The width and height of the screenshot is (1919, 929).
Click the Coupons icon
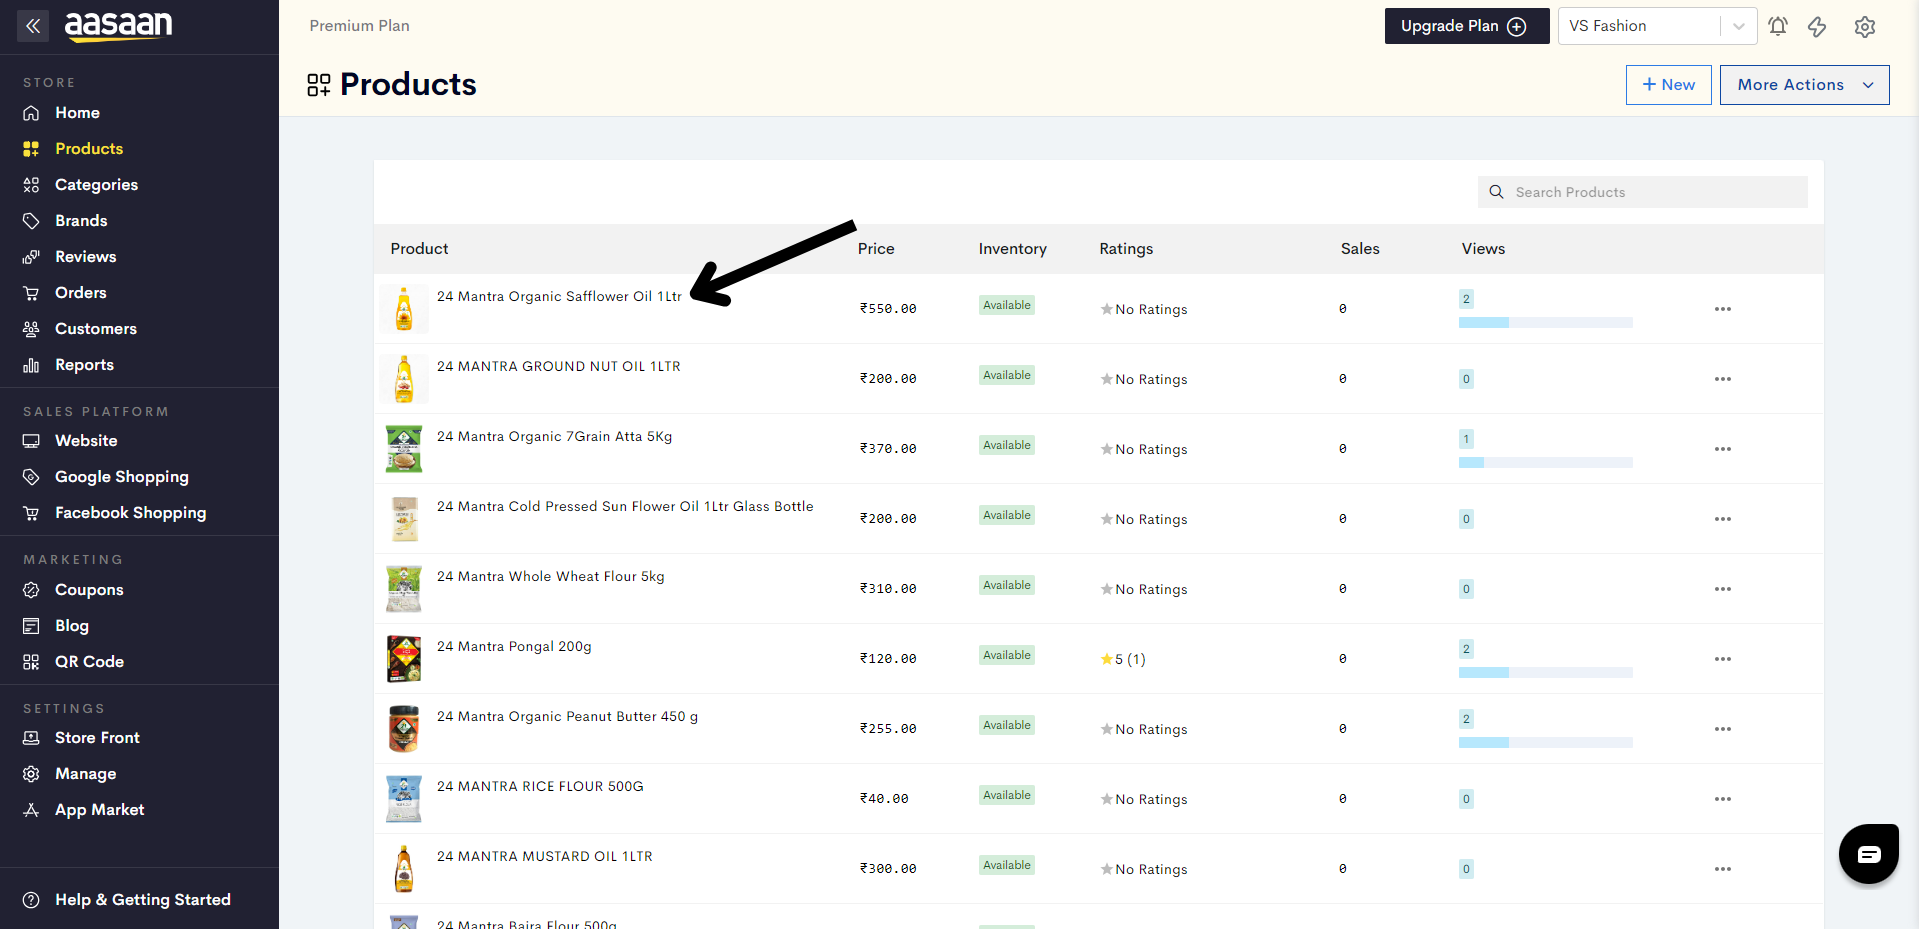[x=31, y=590]
